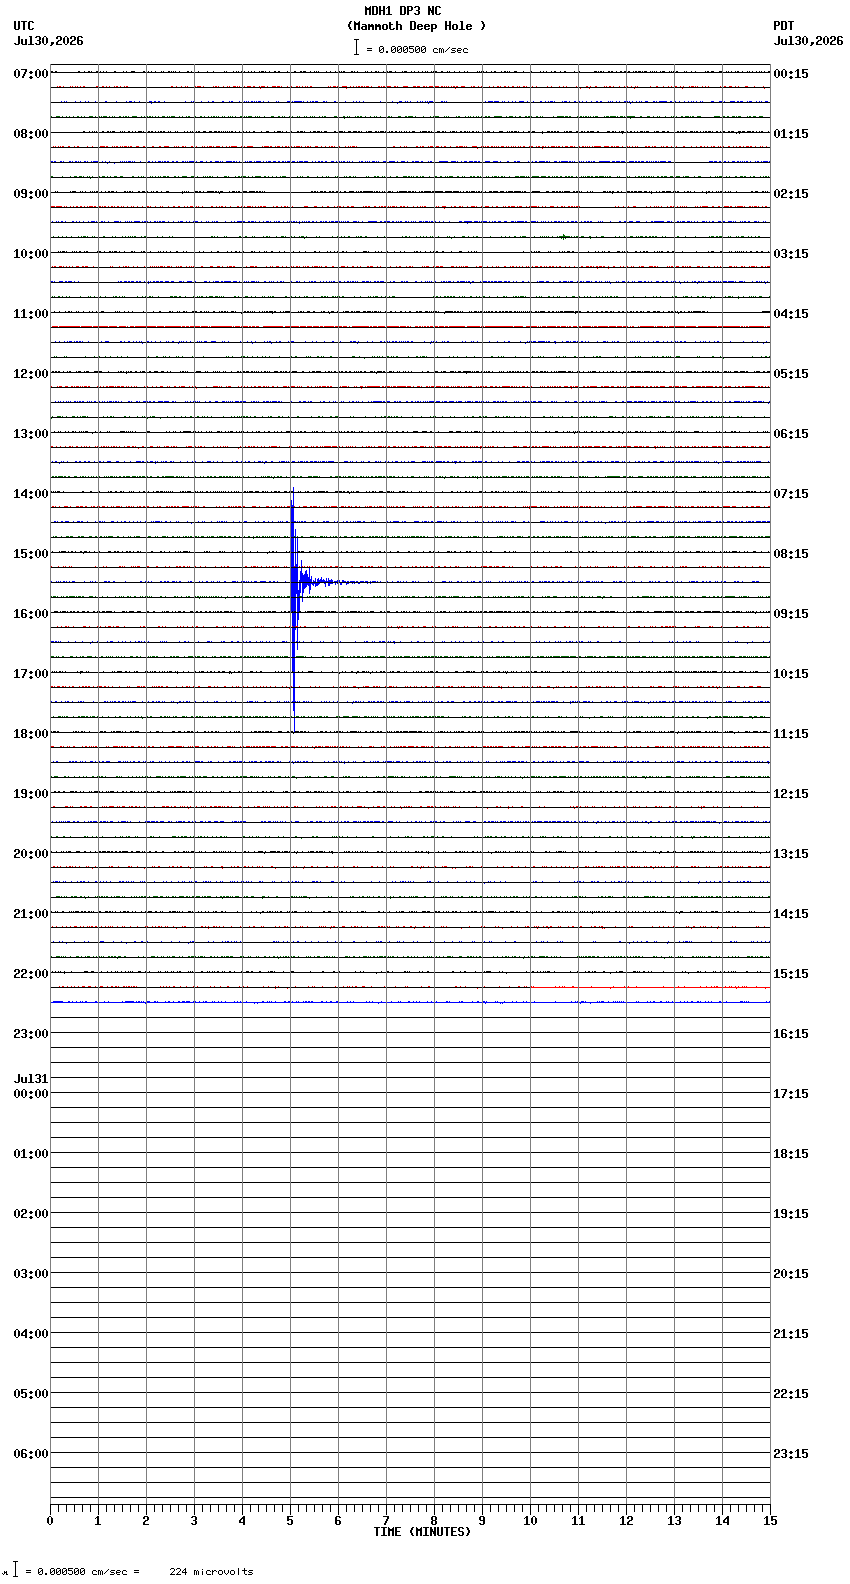
Task: Click the '(Mammoth Deep Hole )' subtitle
Action: pyautogui.click(x=416, y=26)
